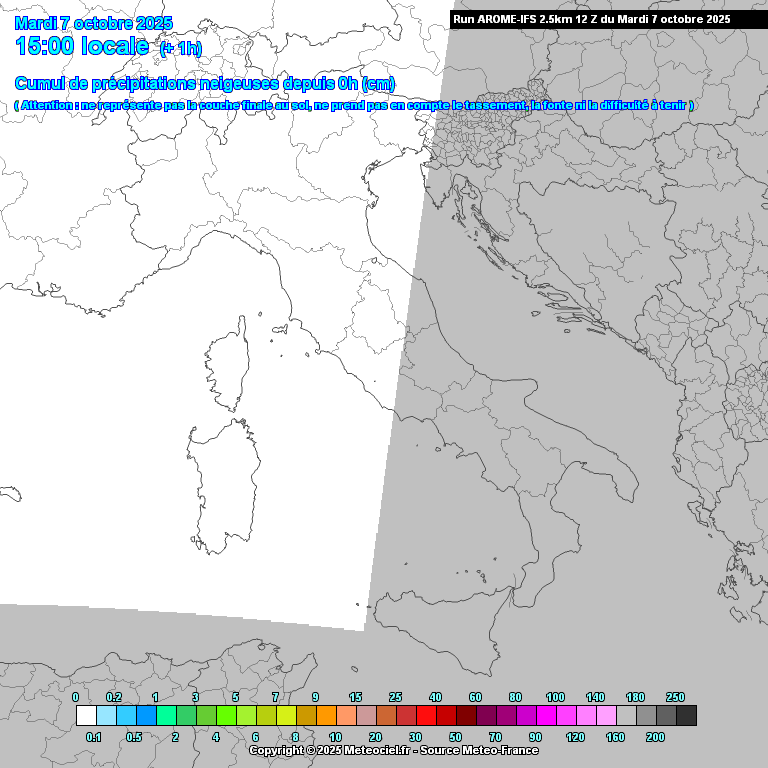Screen dimensions: 768x768
Task: Choose the yellow swatch between 7 and 8
Action: 286,715
